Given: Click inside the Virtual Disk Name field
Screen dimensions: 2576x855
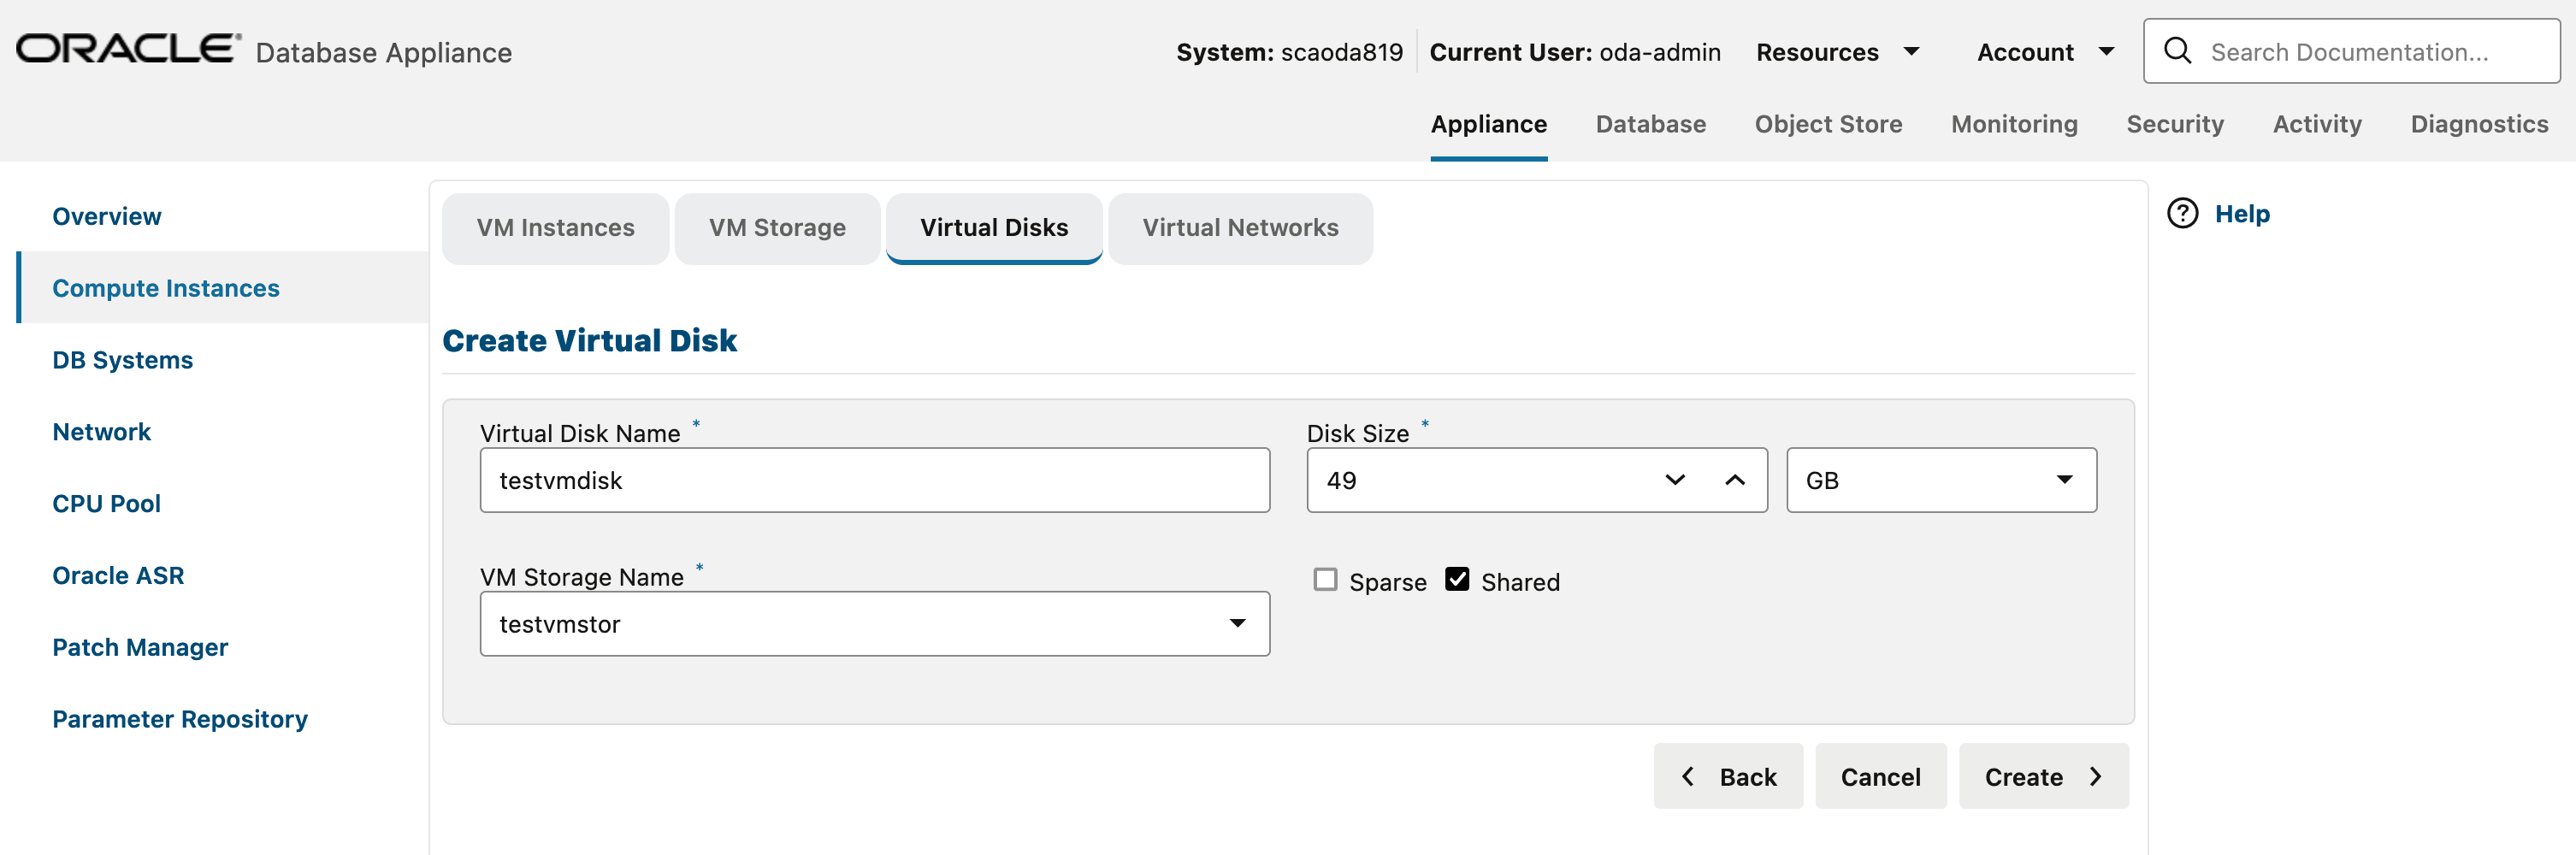Looking at the screenshot, I should [x=874, y=480].
